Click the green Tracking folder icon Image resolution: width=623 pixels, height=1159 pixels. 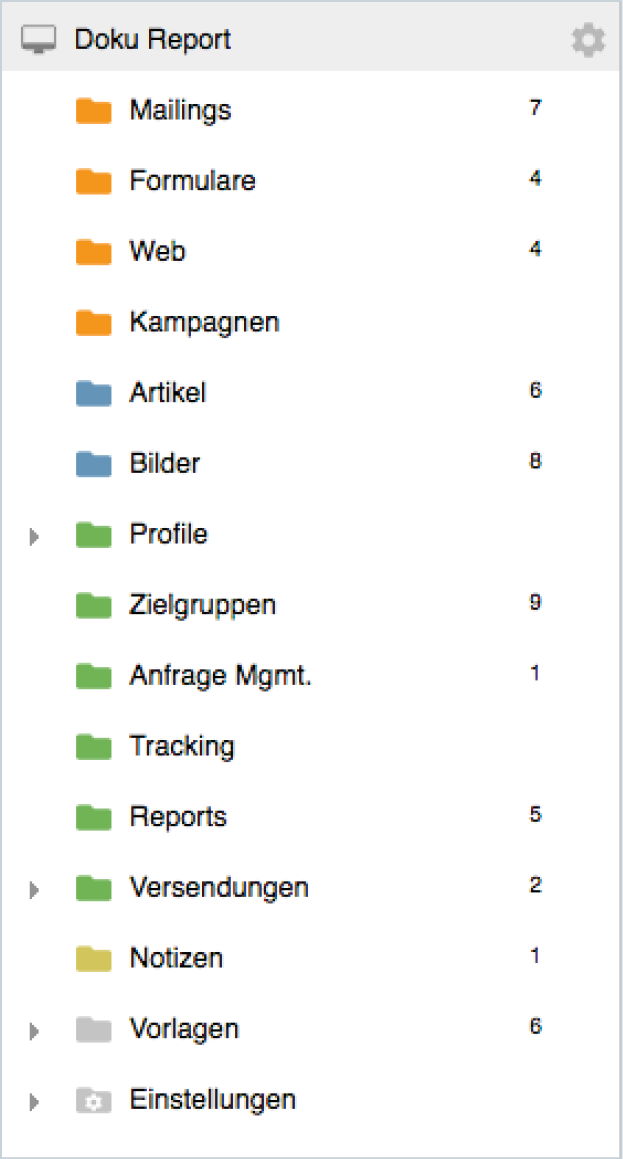pyautogui.click(x=93, y=747)
